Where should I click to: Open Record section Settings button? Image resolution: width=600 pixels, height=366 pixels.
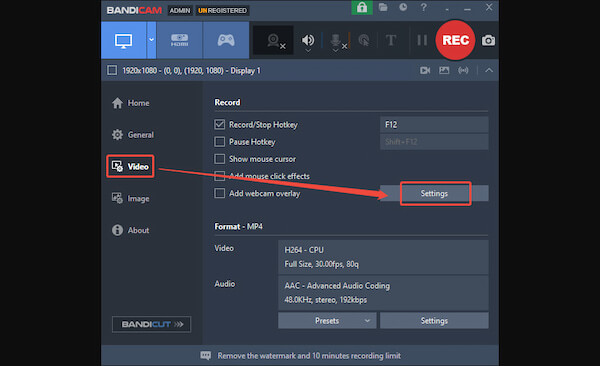pos(434,193)
